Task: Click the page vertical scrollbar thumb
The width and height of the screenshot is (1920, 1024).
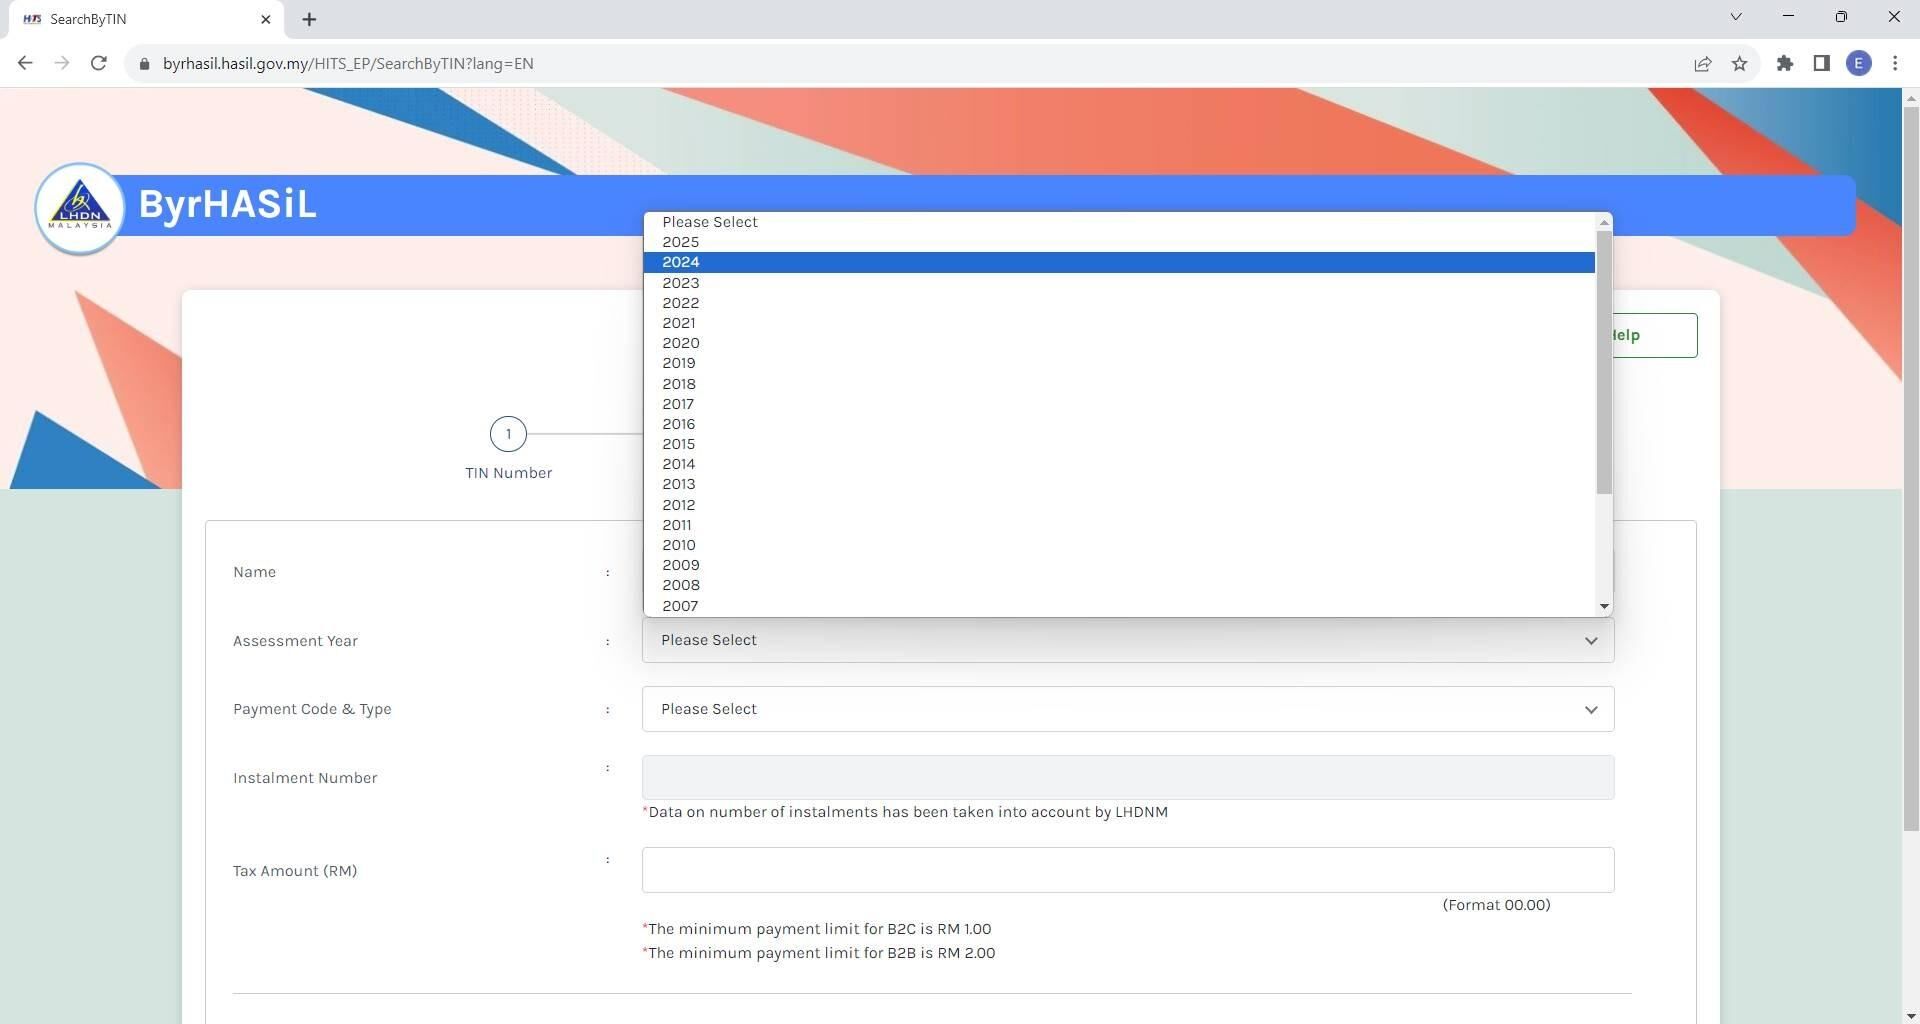Action: (x=1911, y=467)
